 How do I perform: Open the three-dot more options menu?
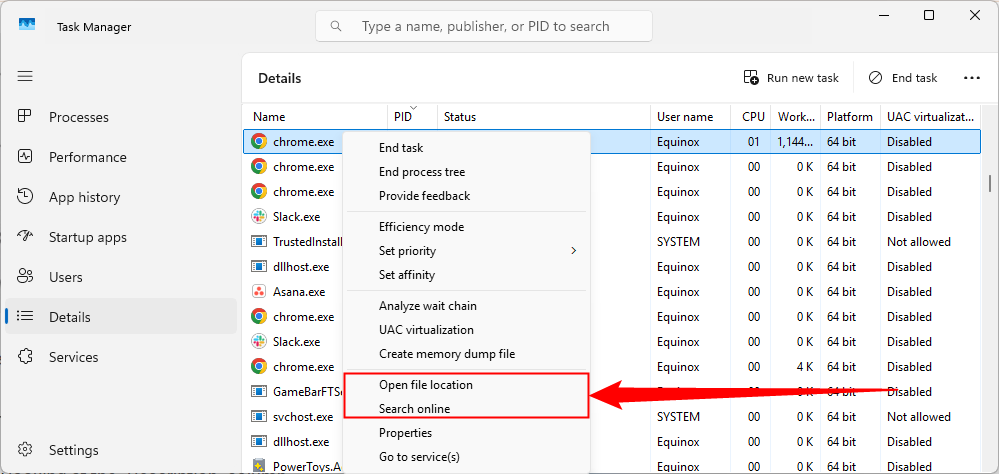click(971, 78)
